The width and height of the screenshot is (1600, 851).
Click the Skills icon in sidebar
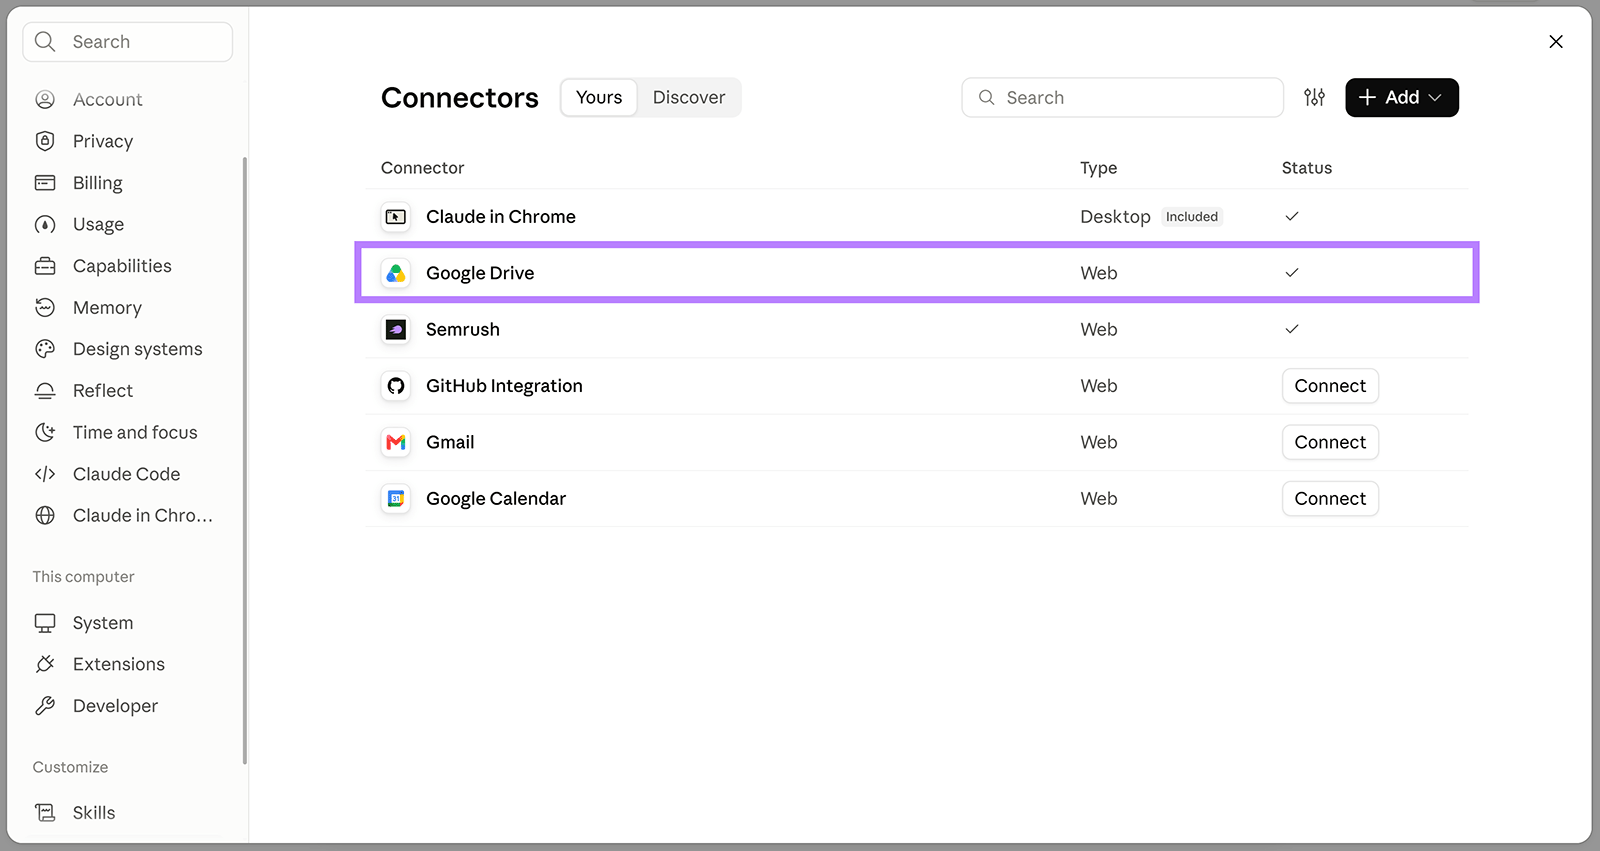[x=45, y=813]
